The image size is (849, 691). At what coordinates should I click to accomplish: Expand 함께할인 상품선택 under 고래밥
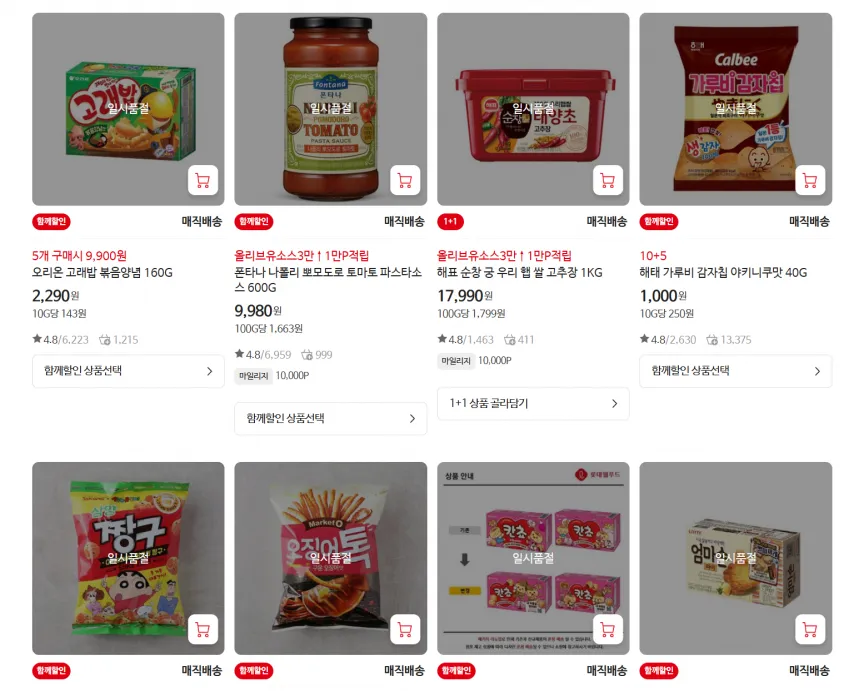(128, 371)
